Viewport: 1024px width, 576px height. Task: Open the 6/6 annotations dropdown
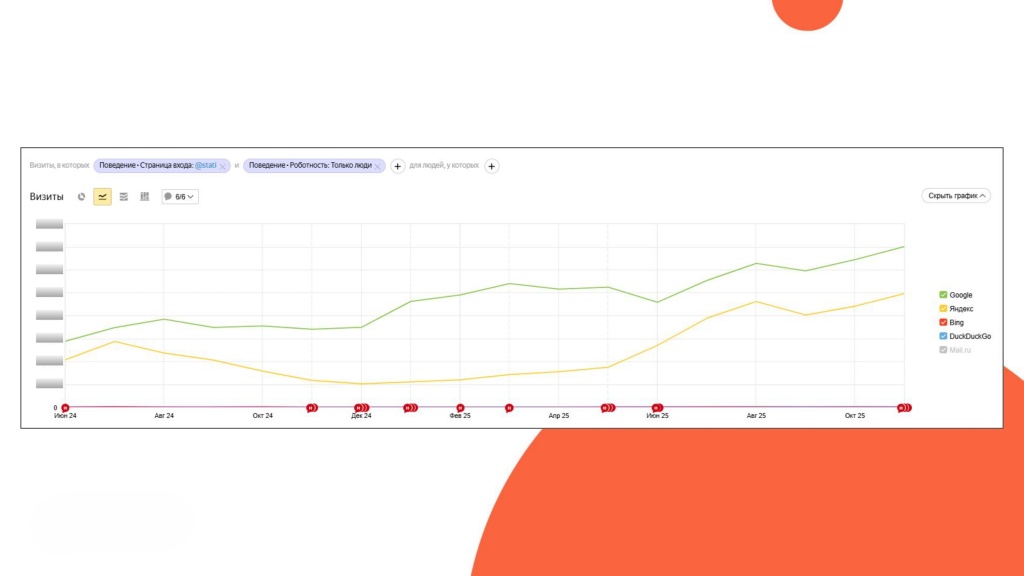pyautogui.click(x=180, y=197)
